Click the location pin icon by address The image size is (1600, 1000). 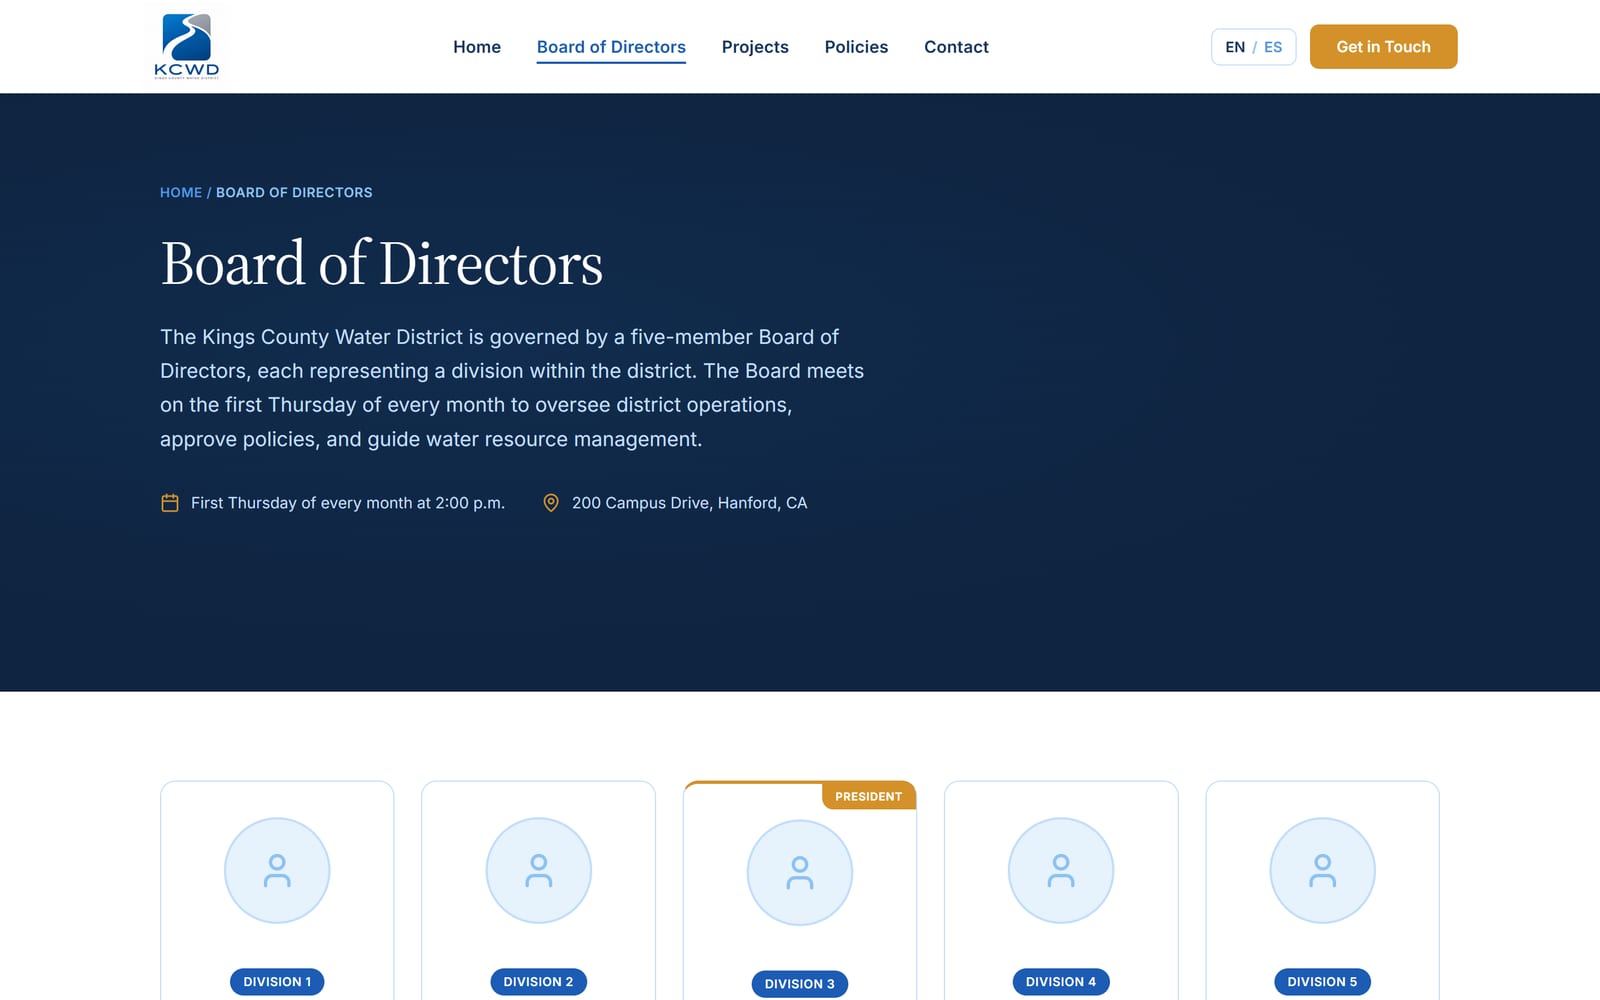551,503
